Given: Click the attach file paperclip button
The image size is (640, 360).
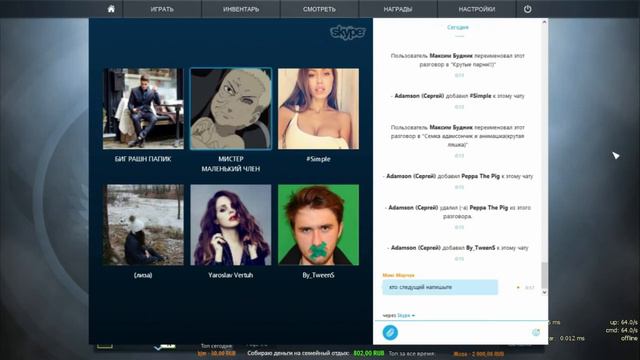Looking at the screenshot, I should pyautogui.click(x=390, y=332).
